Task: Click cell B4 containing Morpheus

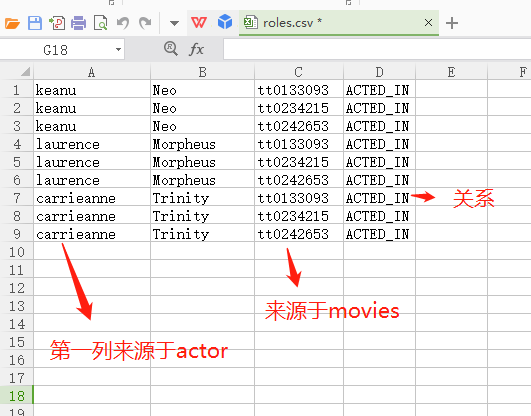Action: tap(202, 144)
